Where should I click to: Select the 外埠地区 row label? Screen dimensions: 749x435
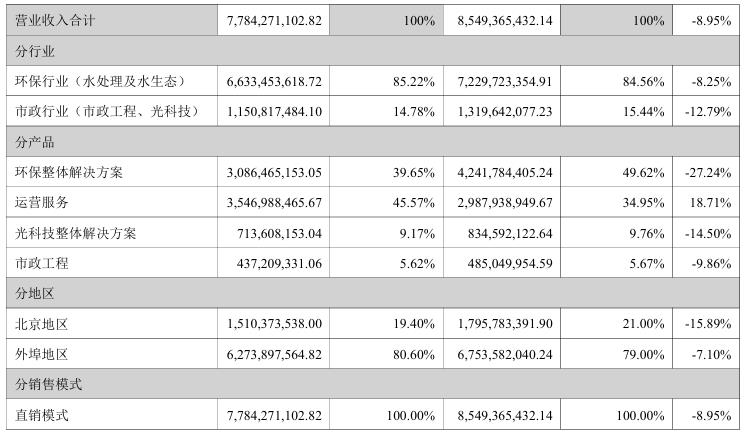point(42,354)
